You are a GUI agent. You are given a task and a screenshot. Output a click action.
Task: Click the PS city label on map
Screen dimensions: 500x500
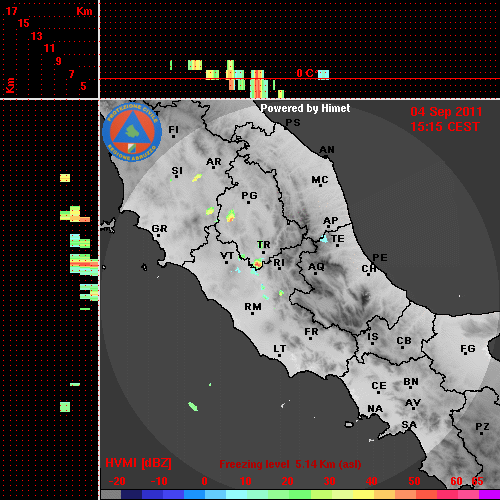(x=293, y=123)
